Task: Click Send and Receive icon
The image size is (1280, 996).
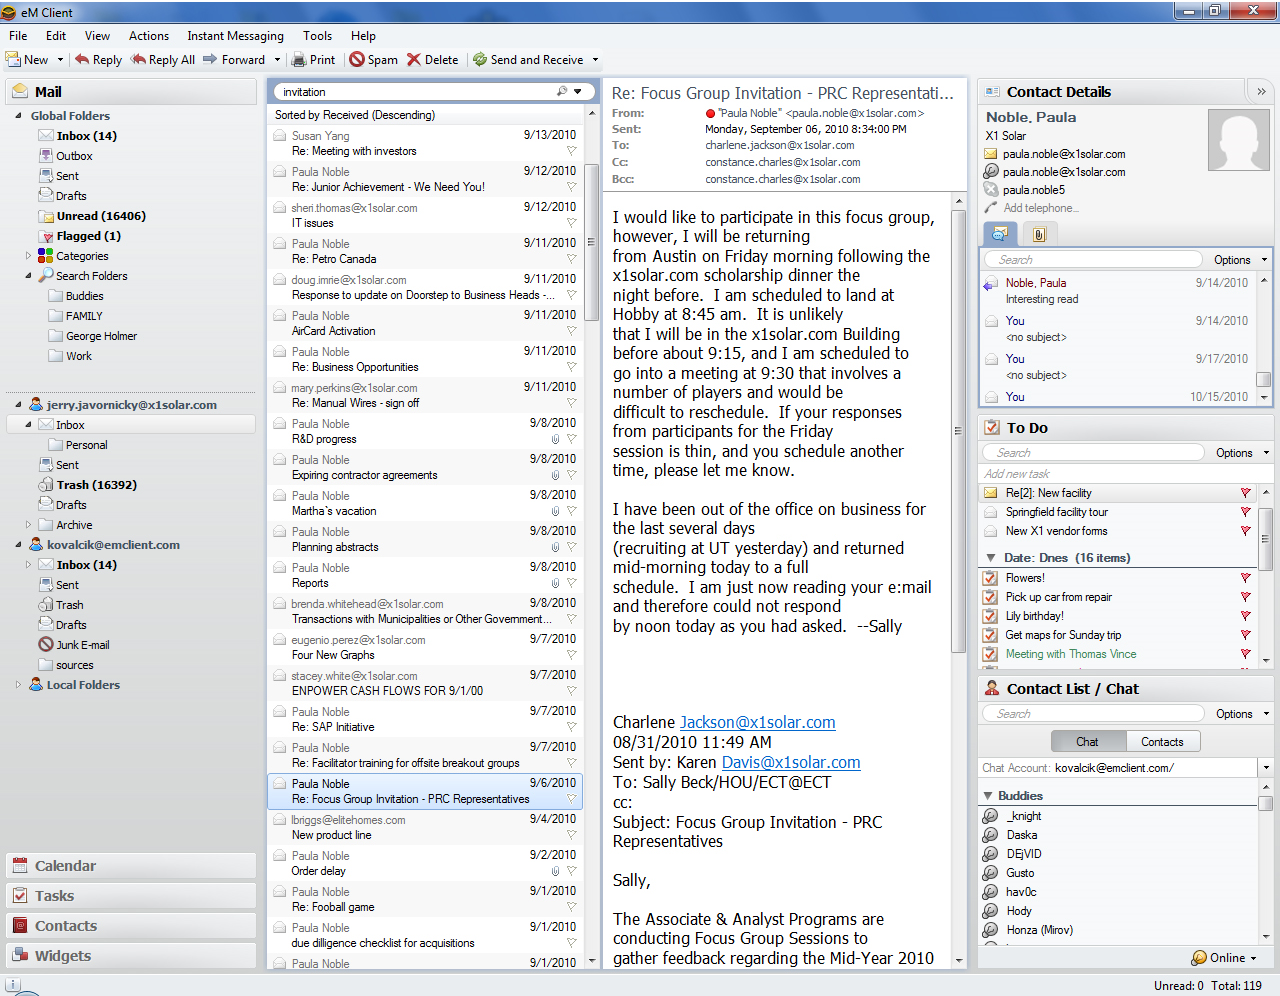Action: pyautogui.click(x=480, y=60)
